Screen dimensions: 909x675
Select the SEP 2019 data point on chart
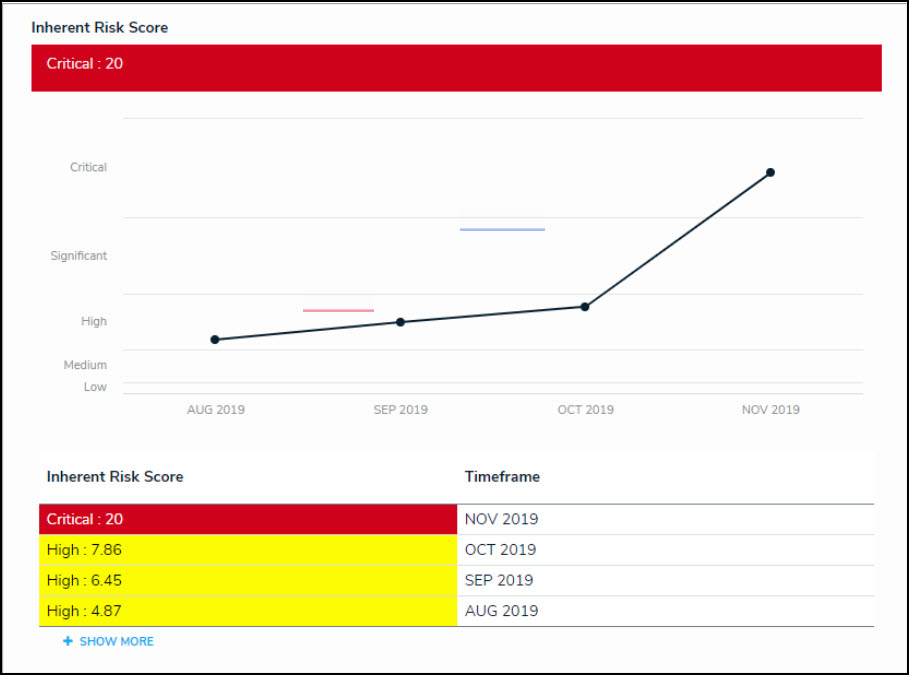401,322
